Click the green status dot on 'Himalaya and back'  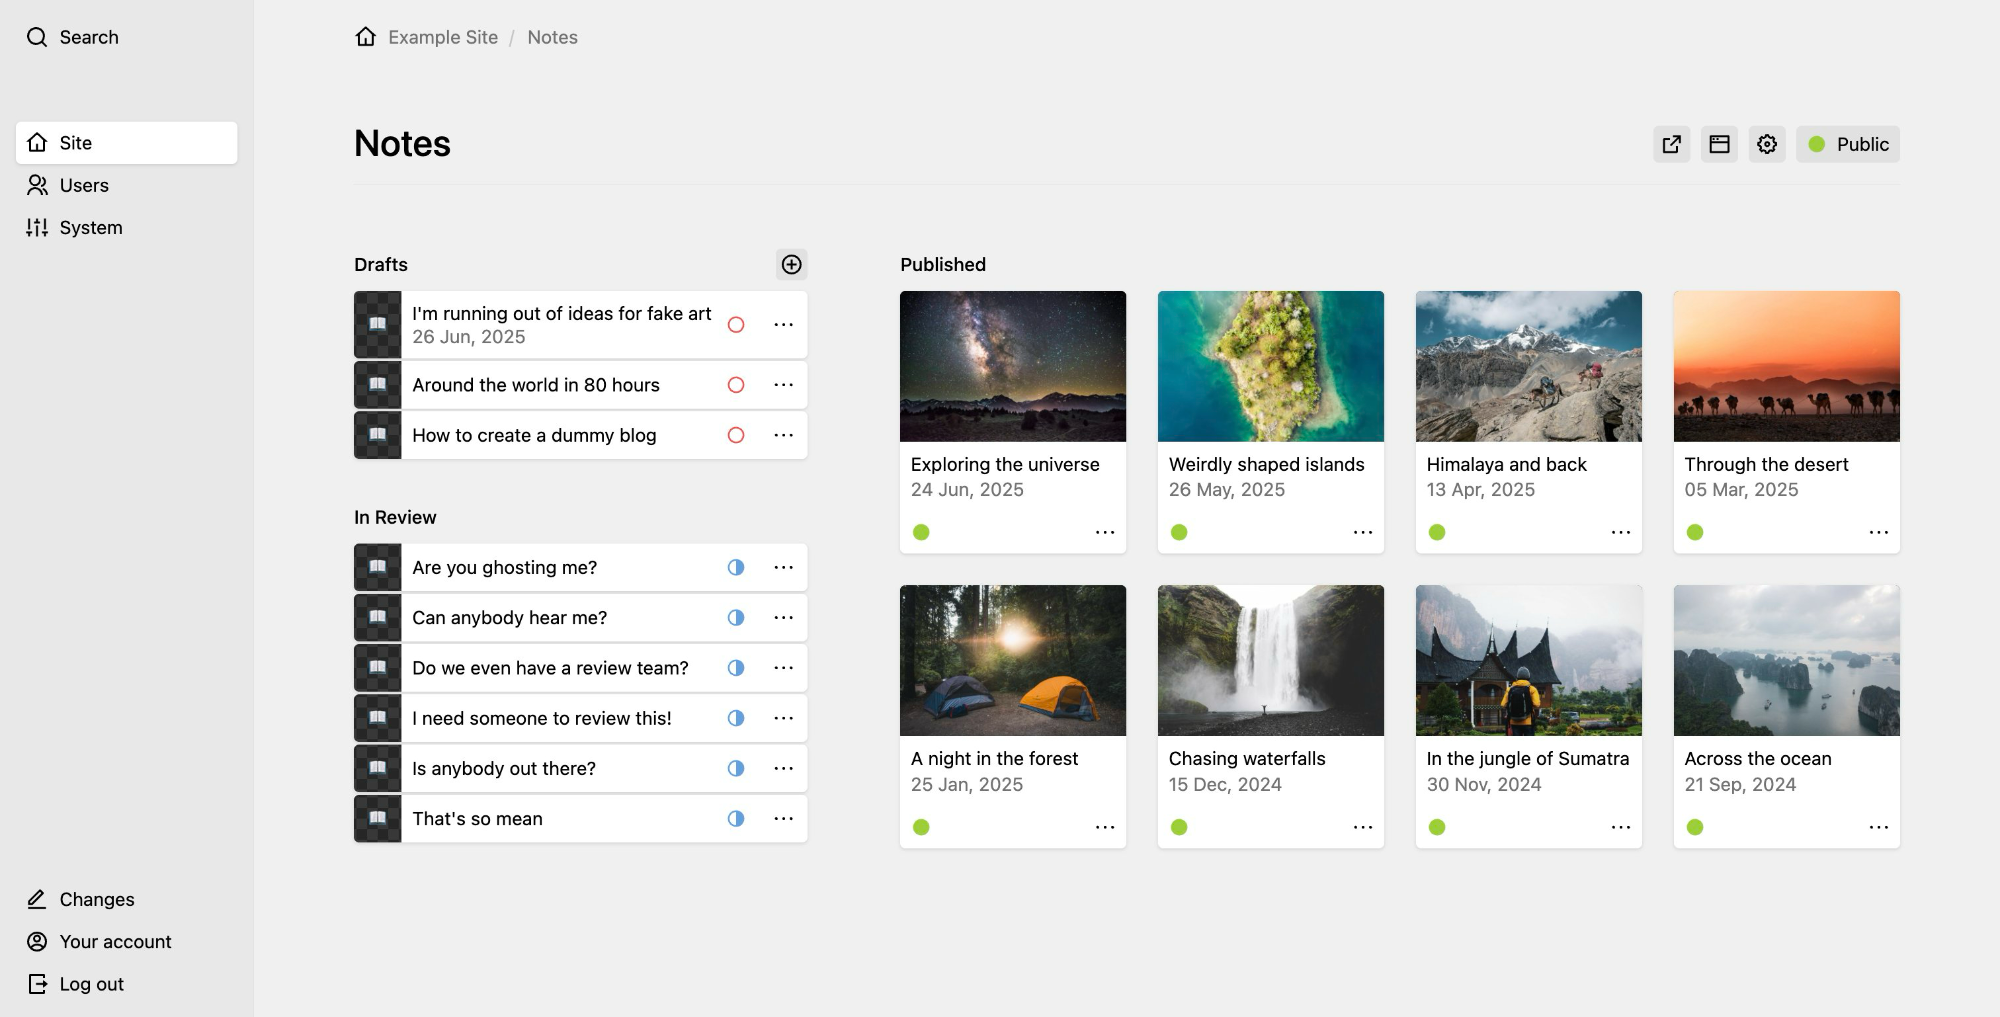[x=1437, y=532]
